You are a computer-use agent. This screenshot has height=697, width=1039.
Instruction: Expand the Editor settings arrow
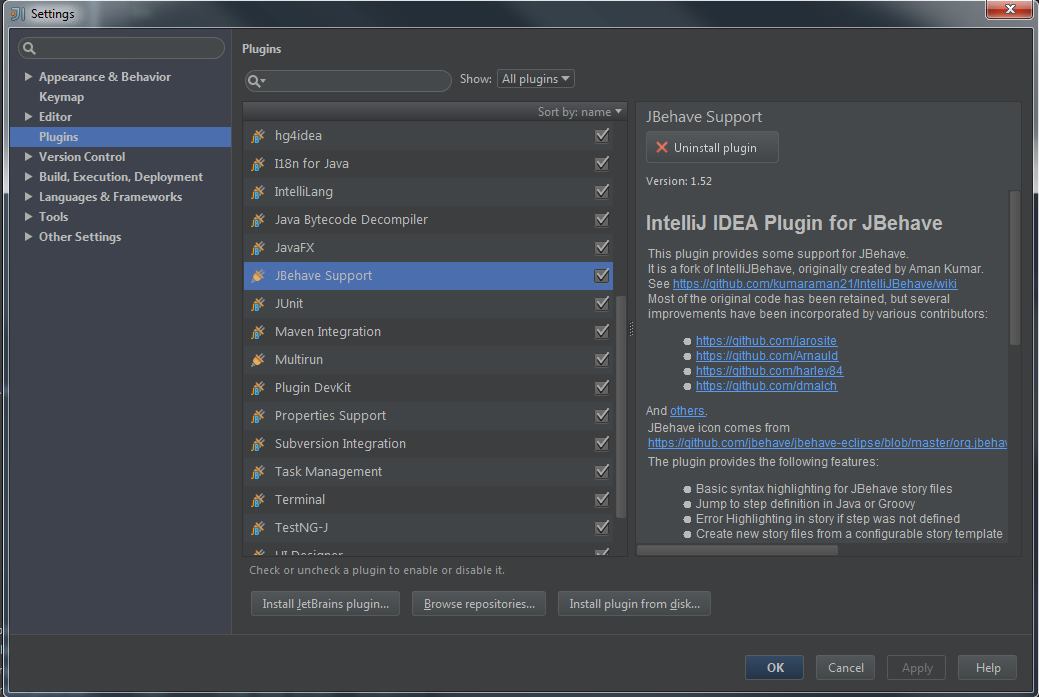[28, 117]
